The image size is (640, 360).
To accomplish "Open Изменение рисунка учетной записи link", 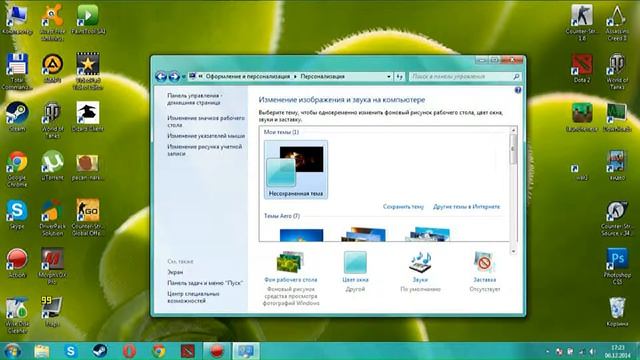I will tap(204, 150).
